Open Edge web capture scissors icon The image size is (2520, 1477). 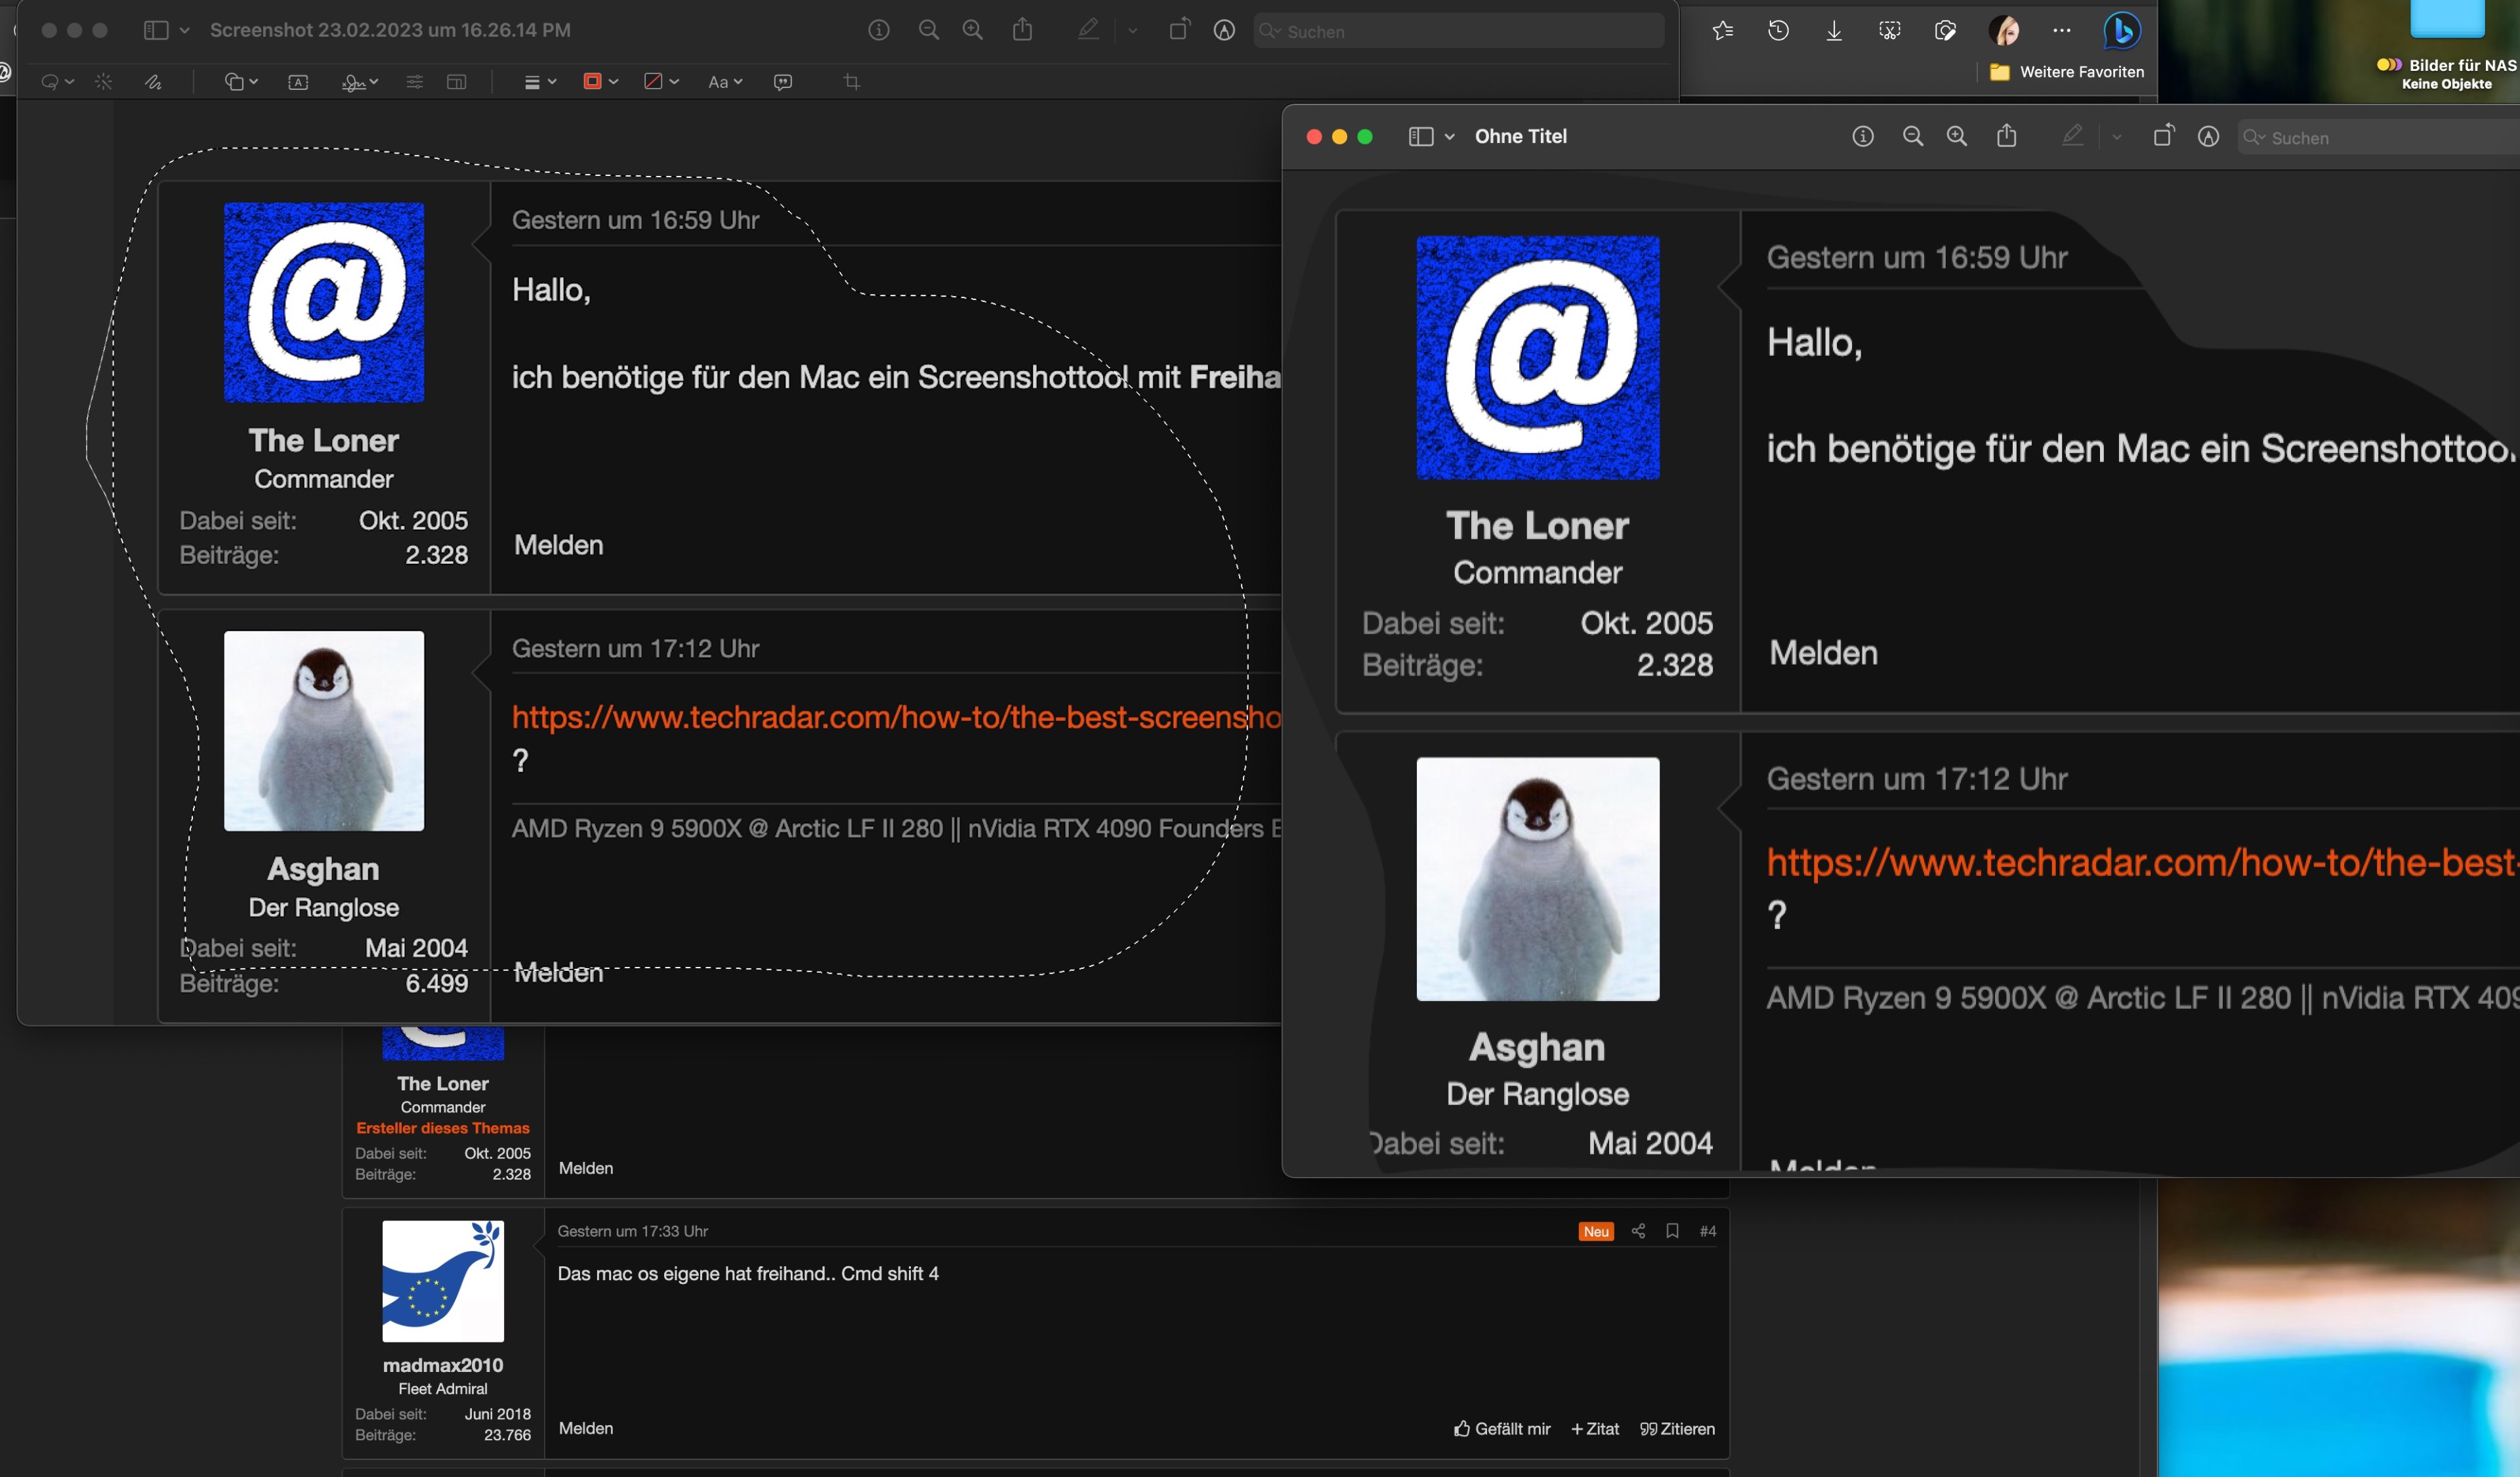tap(1889, 31)
